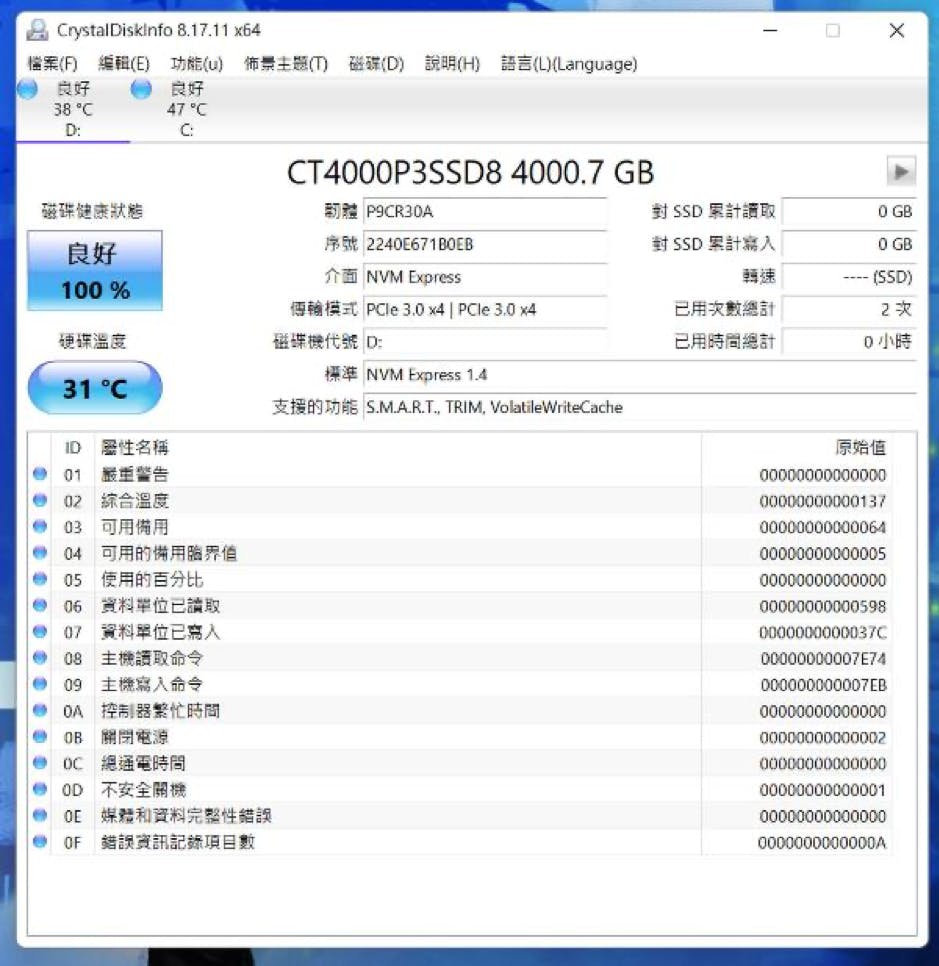
Task: Click the disk title CT4000P3SSD8 4000.7 GB
Action: 470,172
